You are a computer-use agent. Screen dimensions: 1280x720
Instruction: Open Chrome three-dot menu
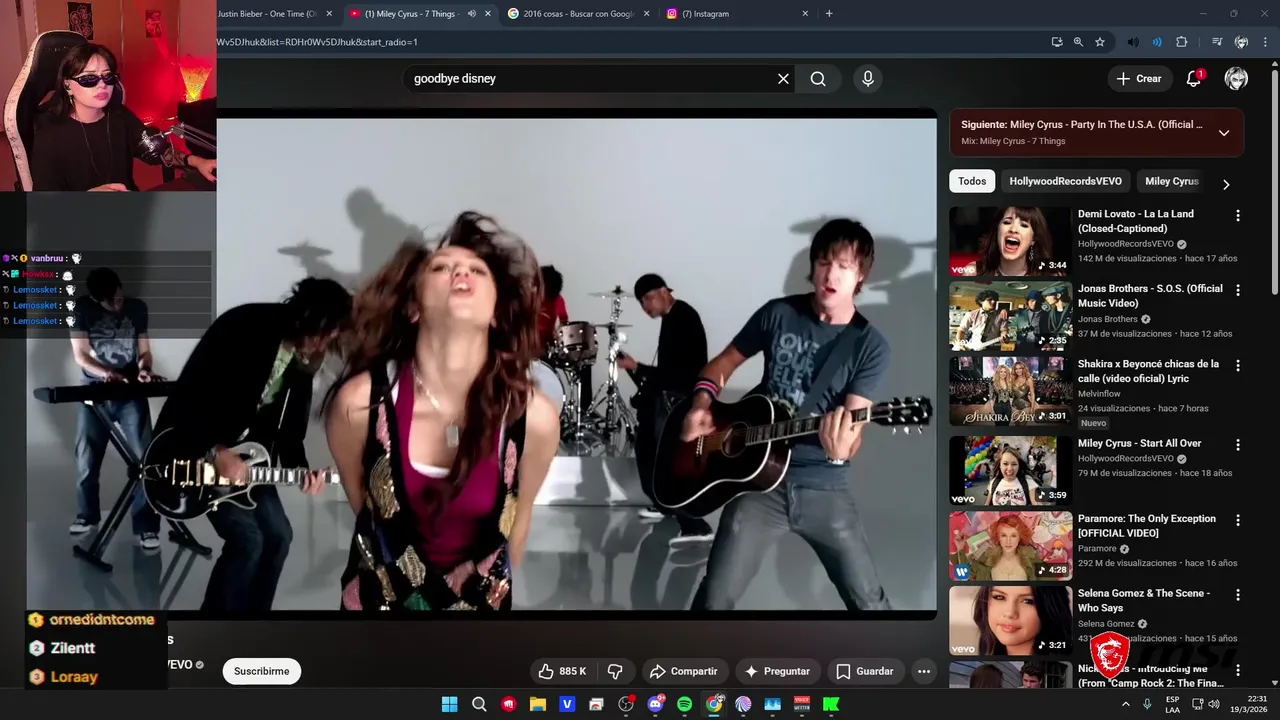(x=1266, y=42)
